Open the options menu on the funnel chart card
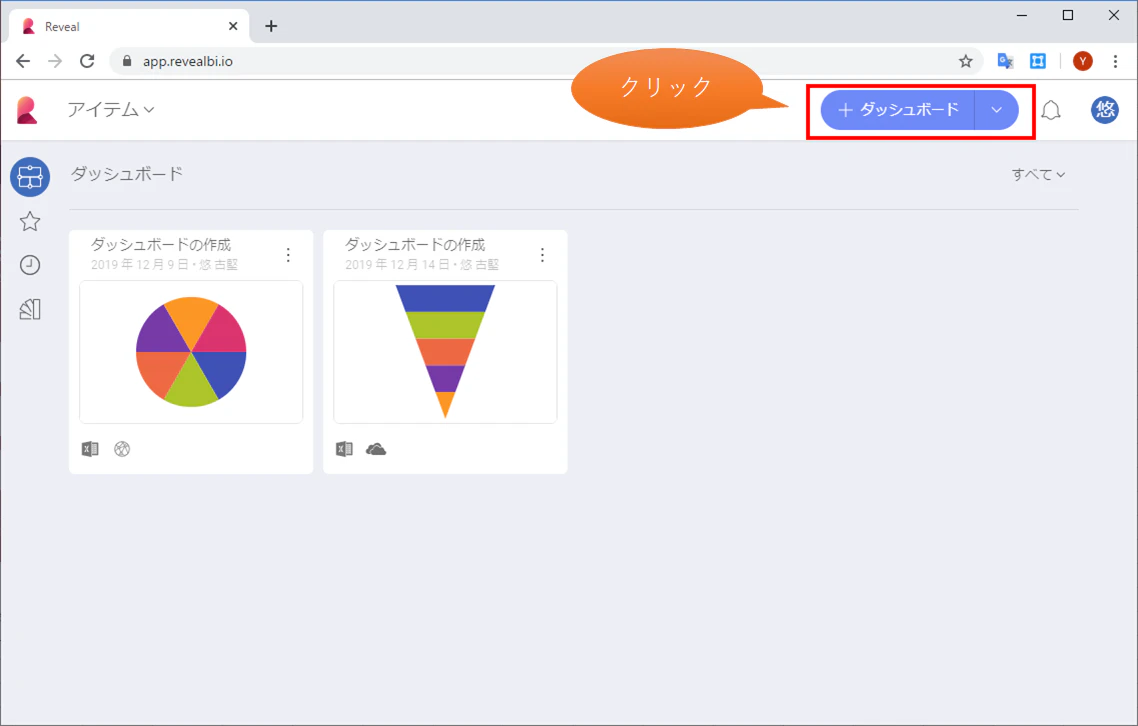Image resolution: width=1138 pixels, height=726 pixels. click(542, 255)
